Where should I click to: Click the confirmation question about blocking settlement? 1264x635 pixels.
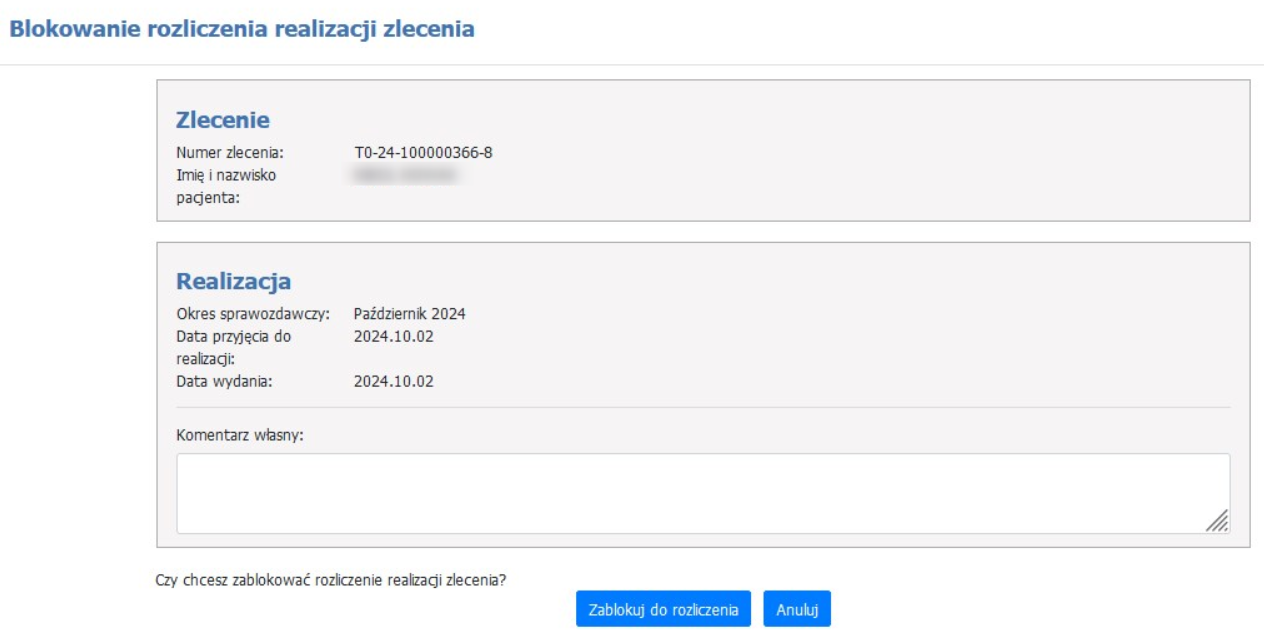(331, 580)
